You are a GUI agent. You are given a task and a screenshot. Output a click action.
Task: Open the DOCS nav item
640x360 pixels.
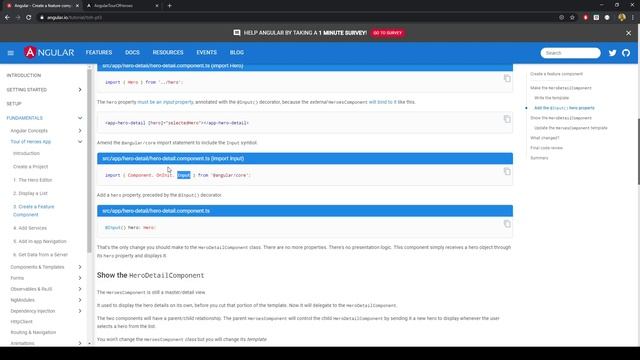[x=132, y=53]
